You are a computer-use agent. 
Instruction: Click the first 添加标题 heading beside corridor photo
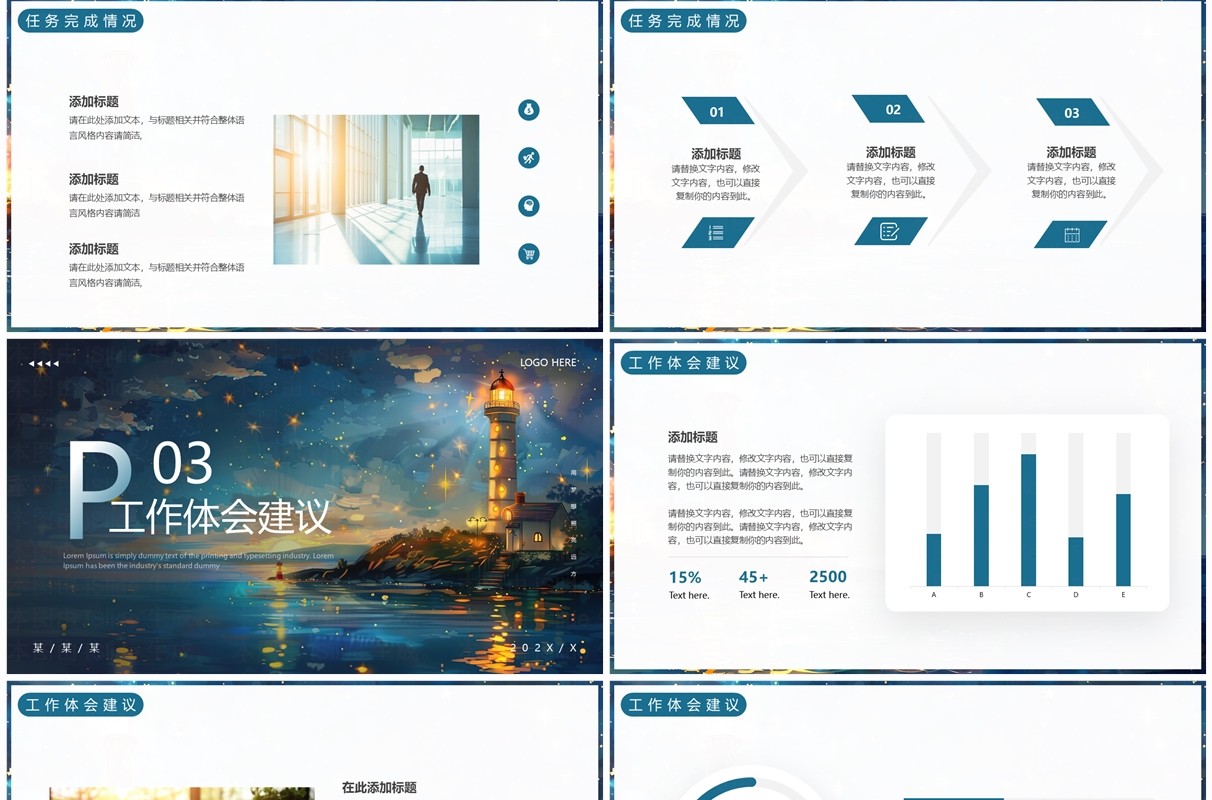coord(94,102)
